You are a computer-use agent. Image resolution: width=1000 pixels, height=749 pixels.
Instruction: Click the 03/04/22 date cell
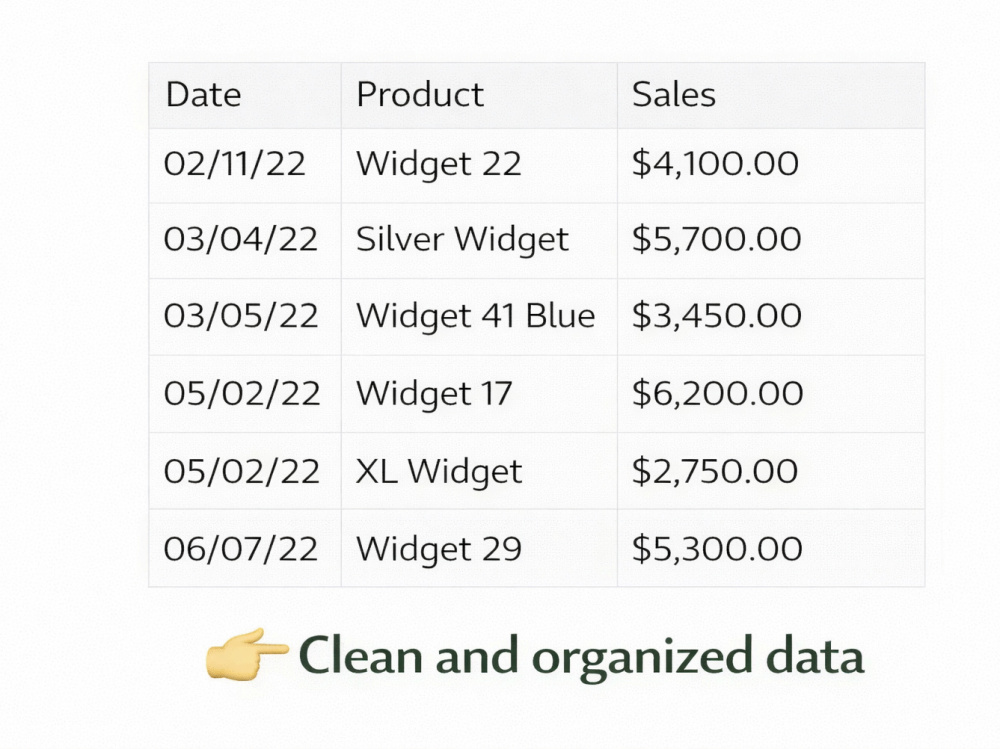[x=245, y=241]
